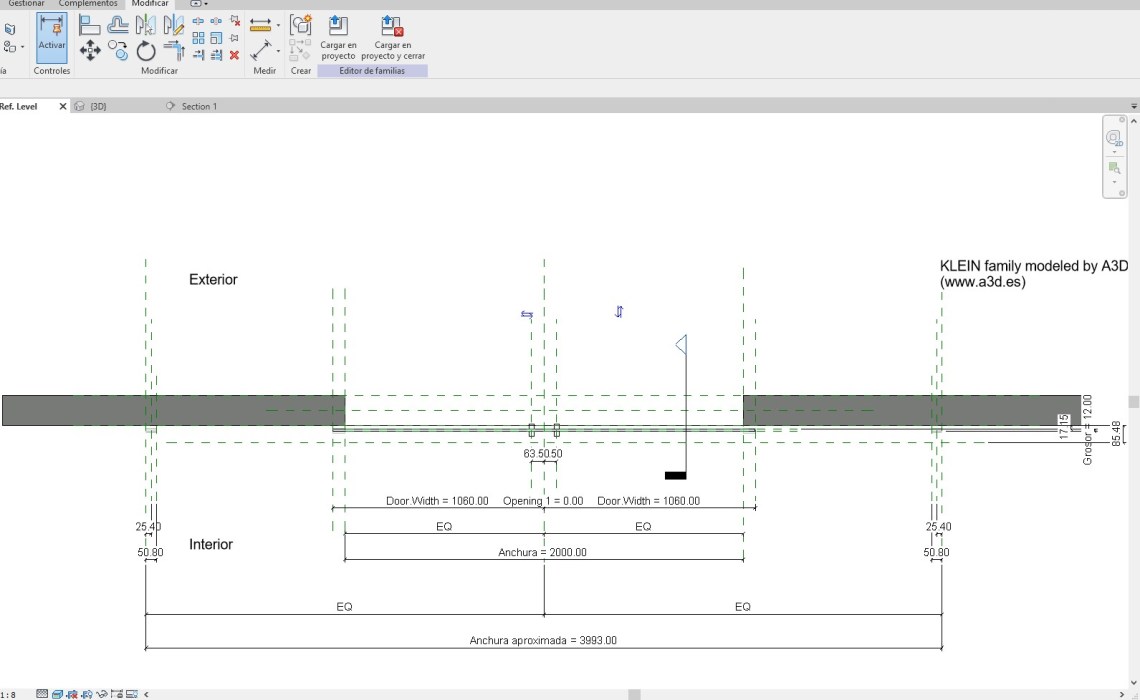Click Zoom in Region navigation icon
The height and width of the screenshot is (700, 1140).
click(x=1114, y=168)
